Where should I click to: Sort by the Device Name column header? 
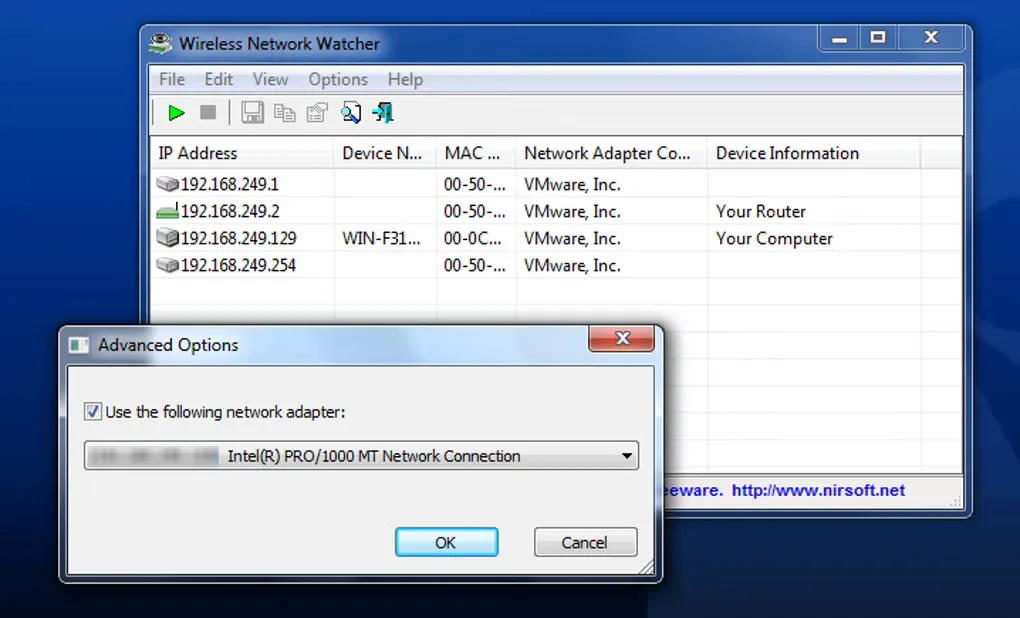point(385,154)
